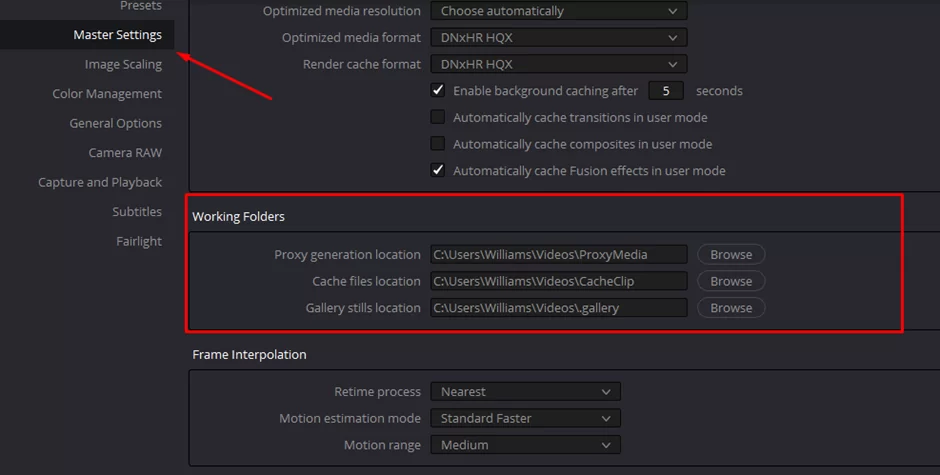
Task: Check automatically cache composites in user mode
Action: coord(438,144)
